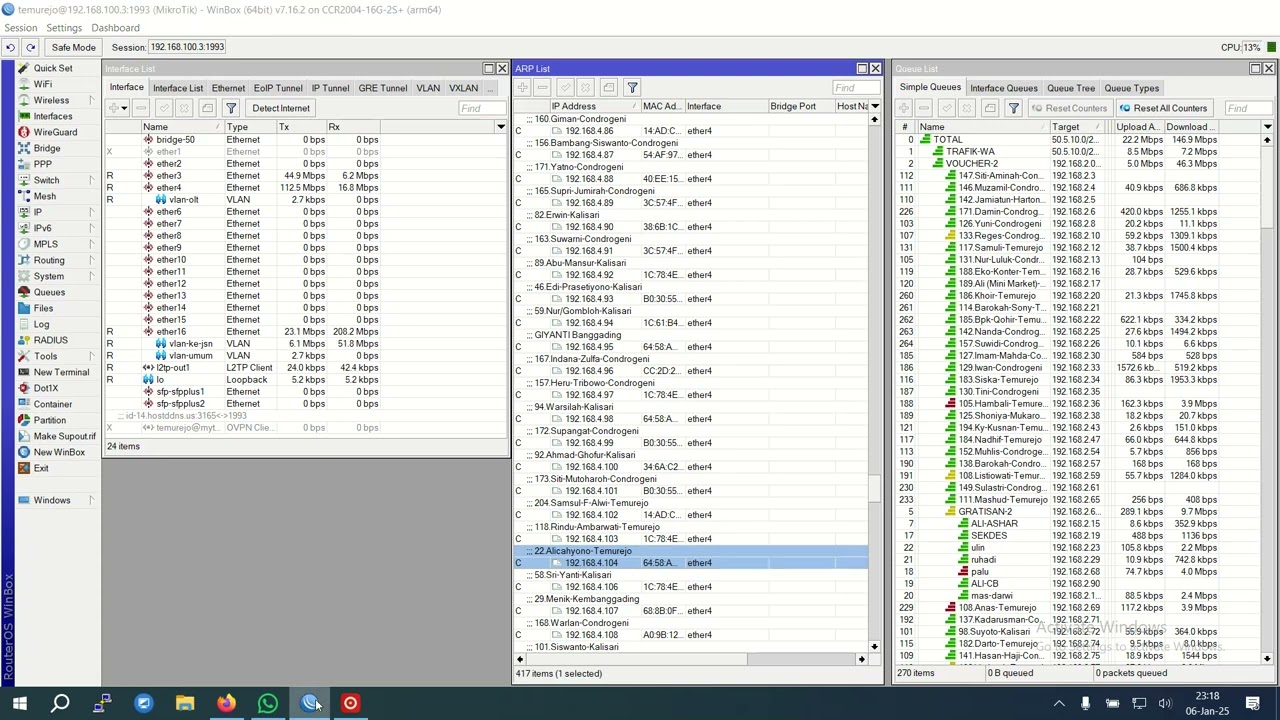Click disable X icon in ARP List toolbar
This screenshot has width=1280, height=720.
pos(587,88)
